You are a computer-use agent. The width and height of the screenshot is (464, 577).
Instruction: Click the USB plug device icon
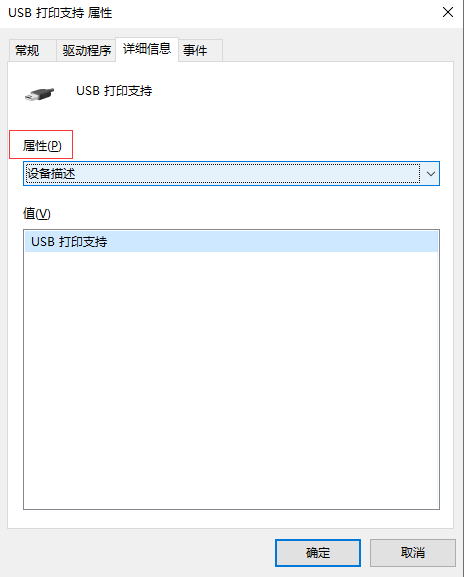click(39, 94)
